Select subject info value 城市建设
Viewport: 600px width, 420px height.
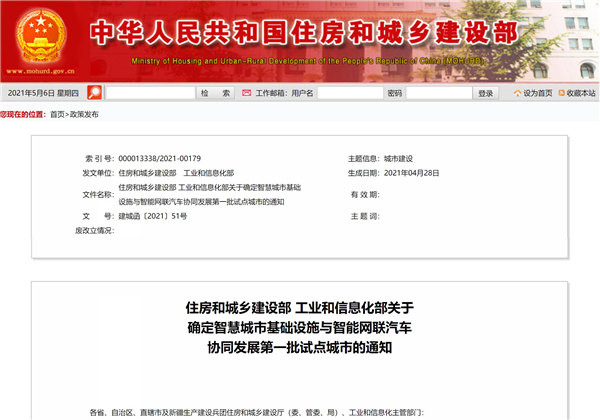tap(398, 159)
